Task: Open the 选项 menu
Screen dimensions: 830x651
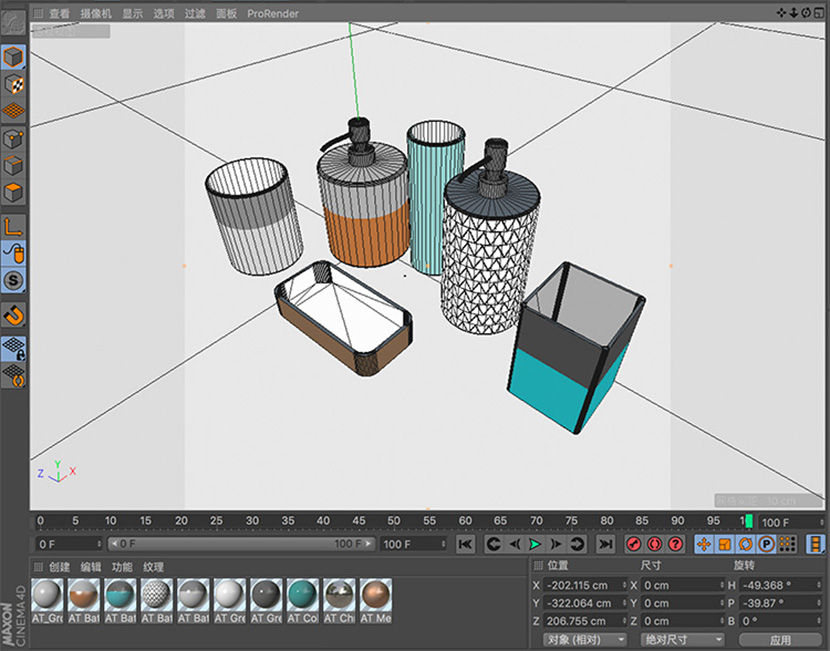Action: [x=164, y=14]
